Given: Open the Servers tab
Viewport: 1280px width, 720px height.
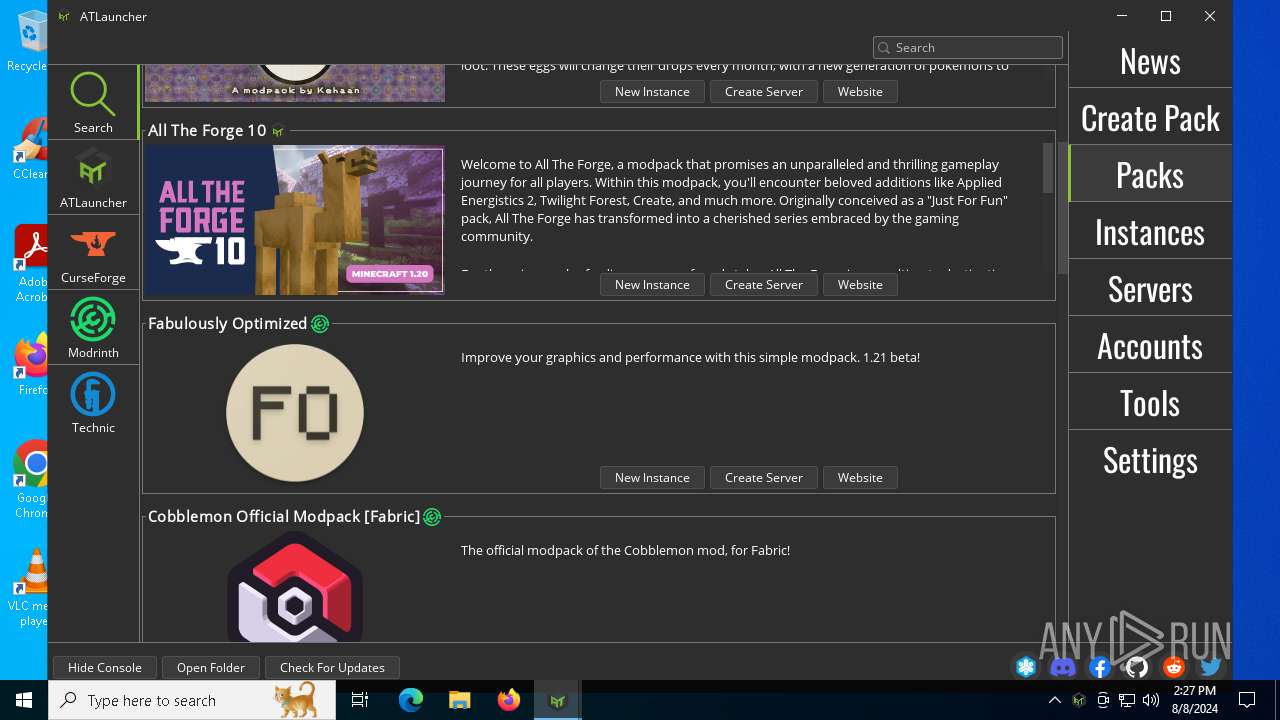Looking at the screenshot, I should (x=1150, y=288).
